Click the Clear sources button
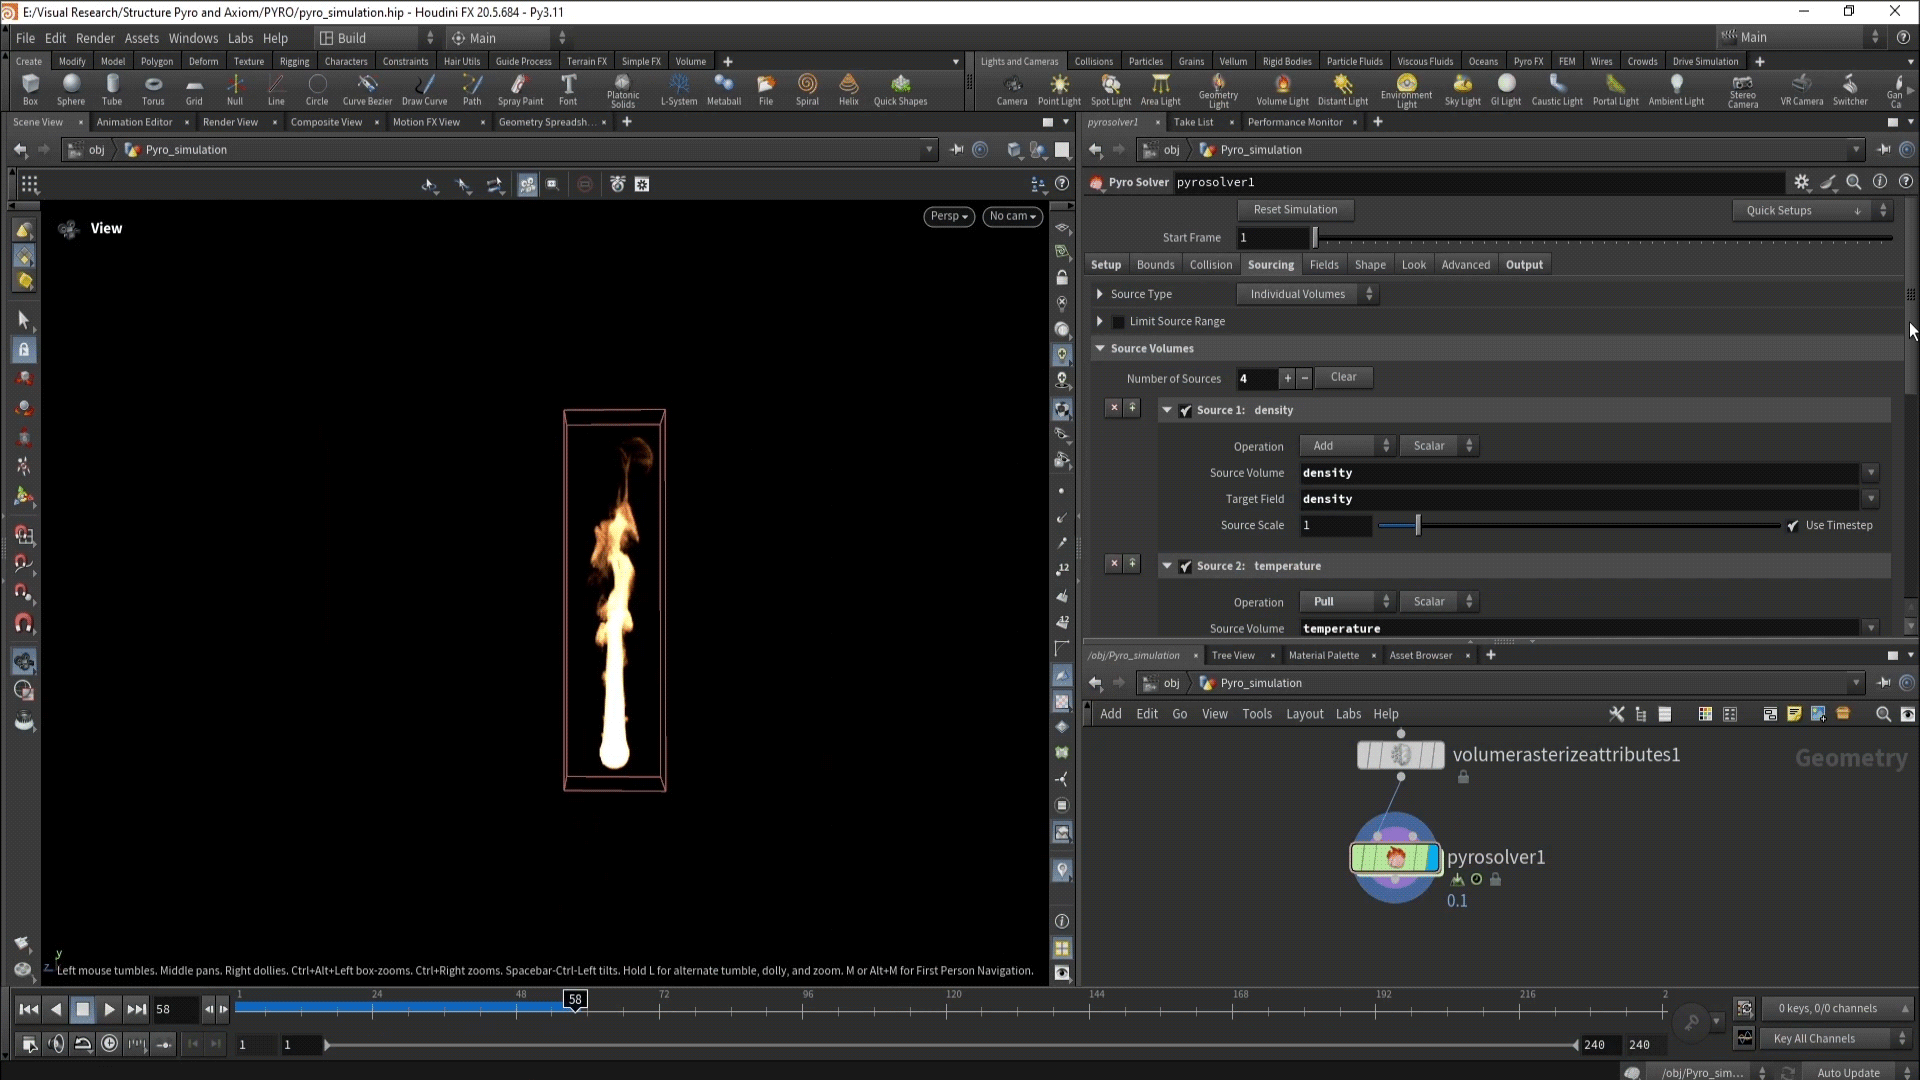The width and height of the screenshot is (1920, 1080). 1343,378
